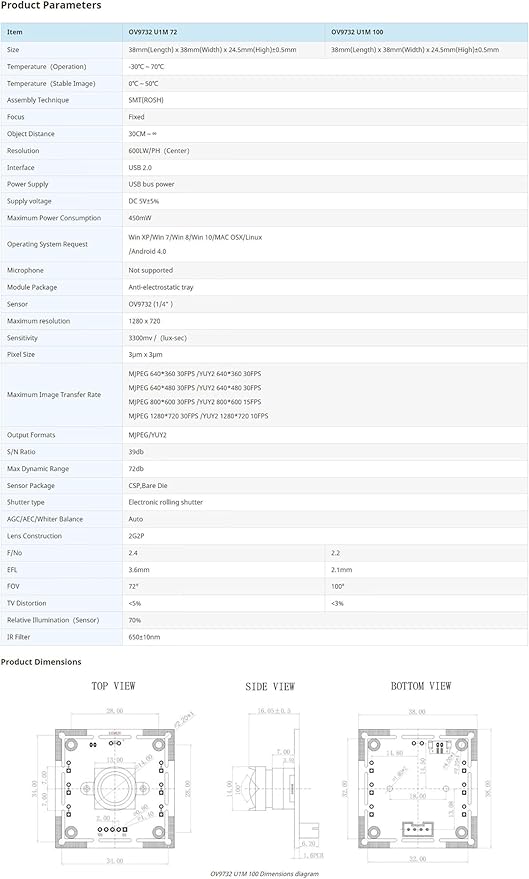This screenshot has width=529, height=879.
Task: Click the Product Dimensions heading
Action: (x=41, y=662)
